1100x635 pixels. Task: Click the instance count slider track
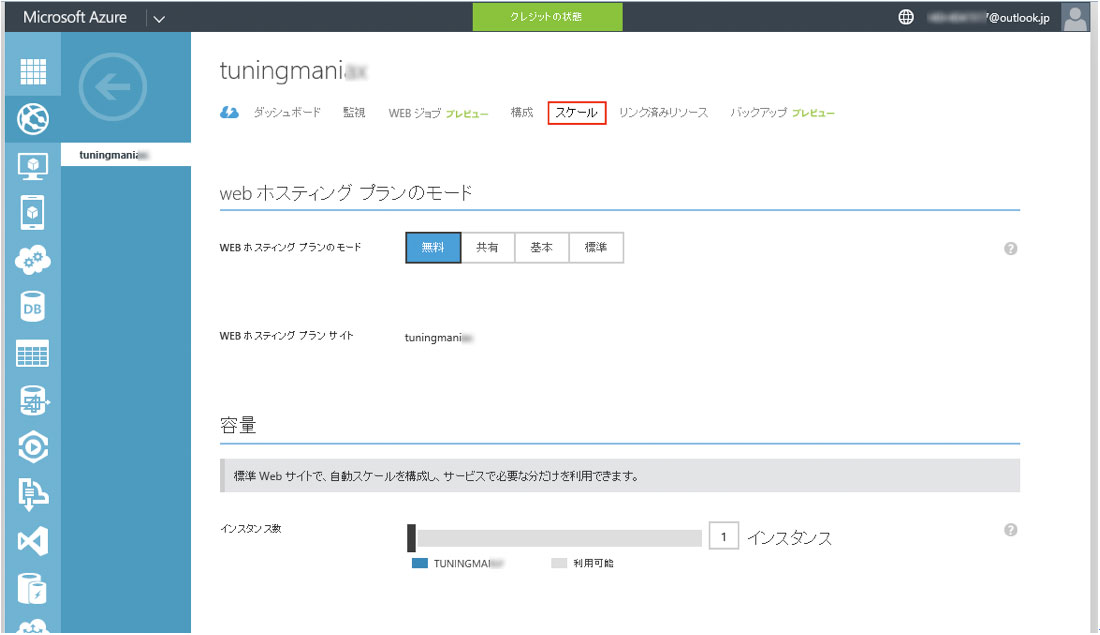click(x=559, y=538)
